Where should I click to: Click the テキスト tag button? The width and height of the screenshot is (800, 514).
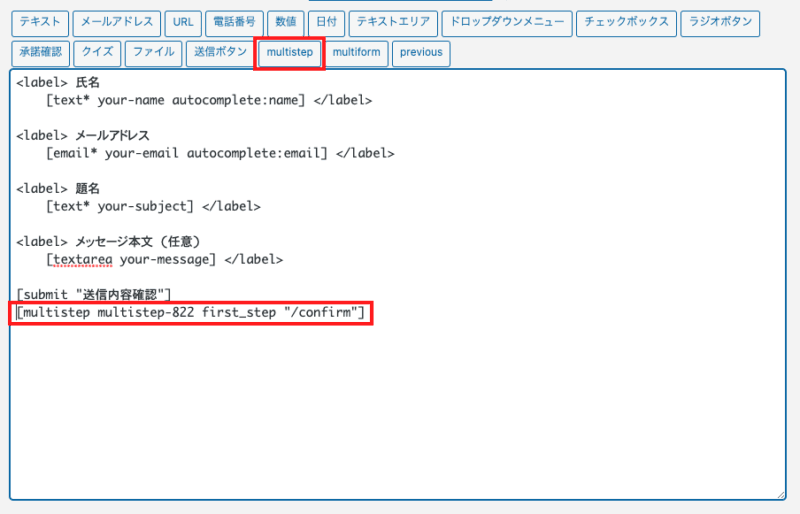(40, 23)
